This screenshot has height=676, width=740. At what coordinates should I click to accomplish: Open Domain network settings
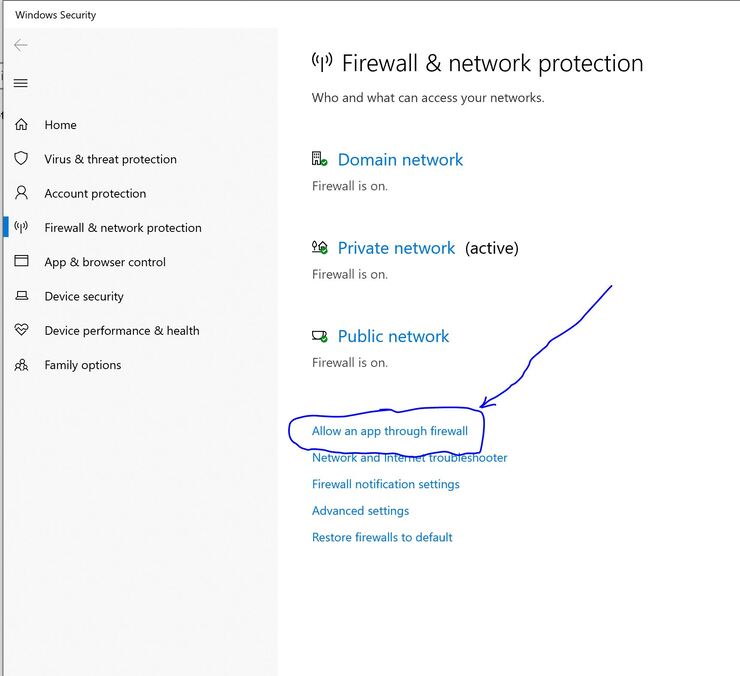point(400,160)
